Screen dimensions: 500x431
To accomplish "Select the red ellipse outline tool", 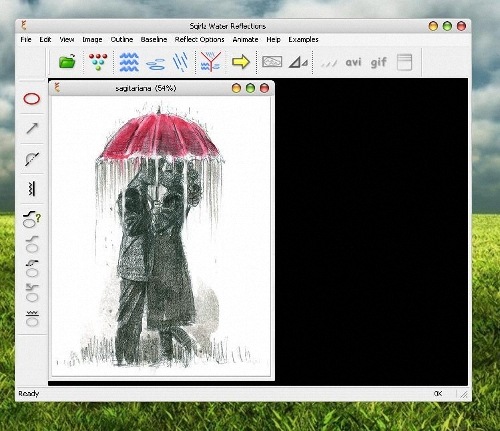I will click(x=32, y=99).
